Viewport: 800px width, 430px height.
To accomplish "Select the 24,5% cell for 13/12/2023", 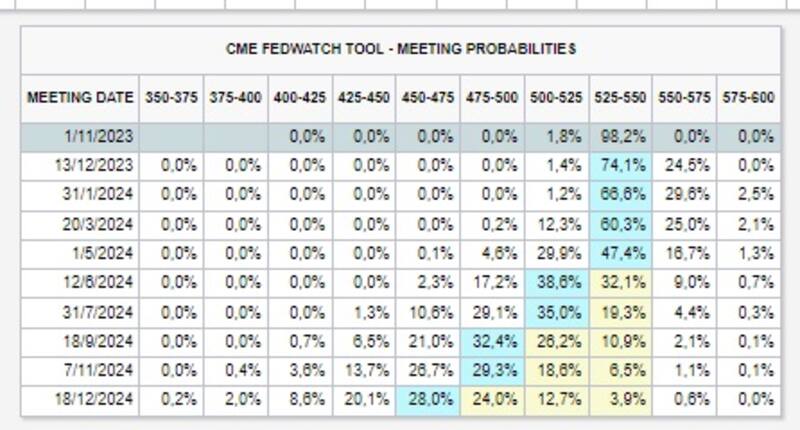I will 685,165.
